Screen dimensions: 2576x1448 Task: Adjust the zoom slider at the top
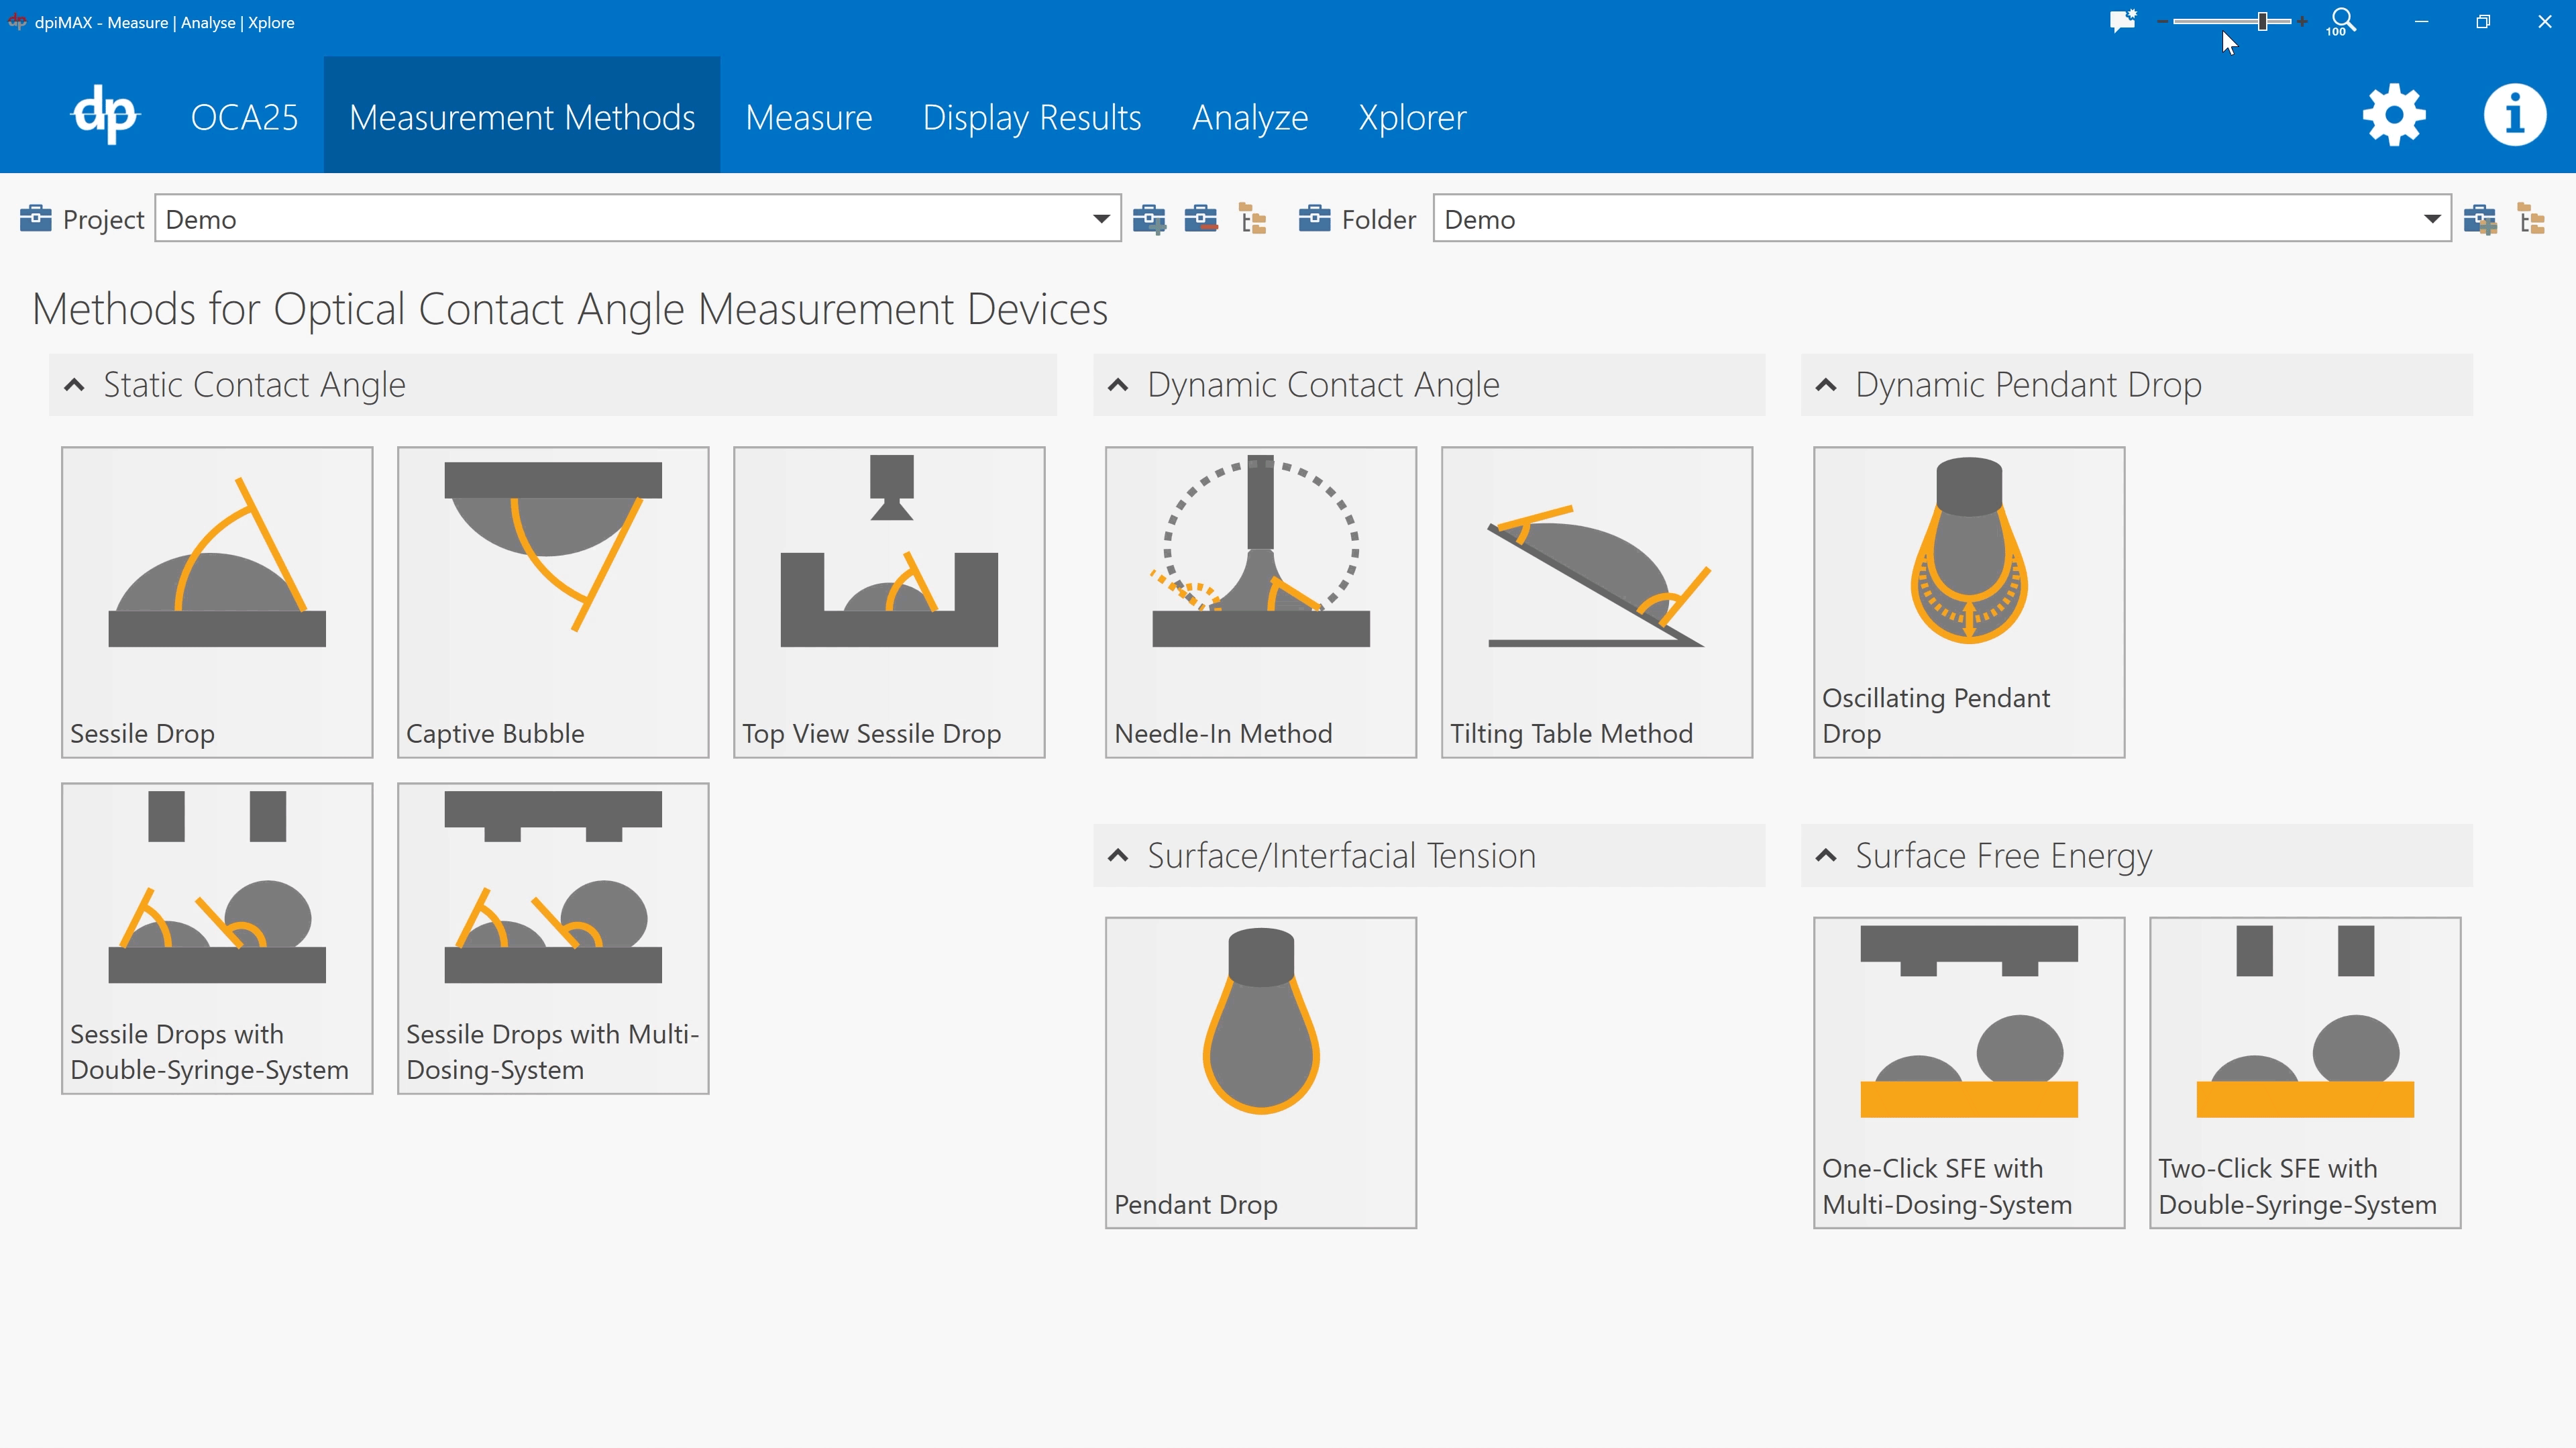[x=2264, y=20]
